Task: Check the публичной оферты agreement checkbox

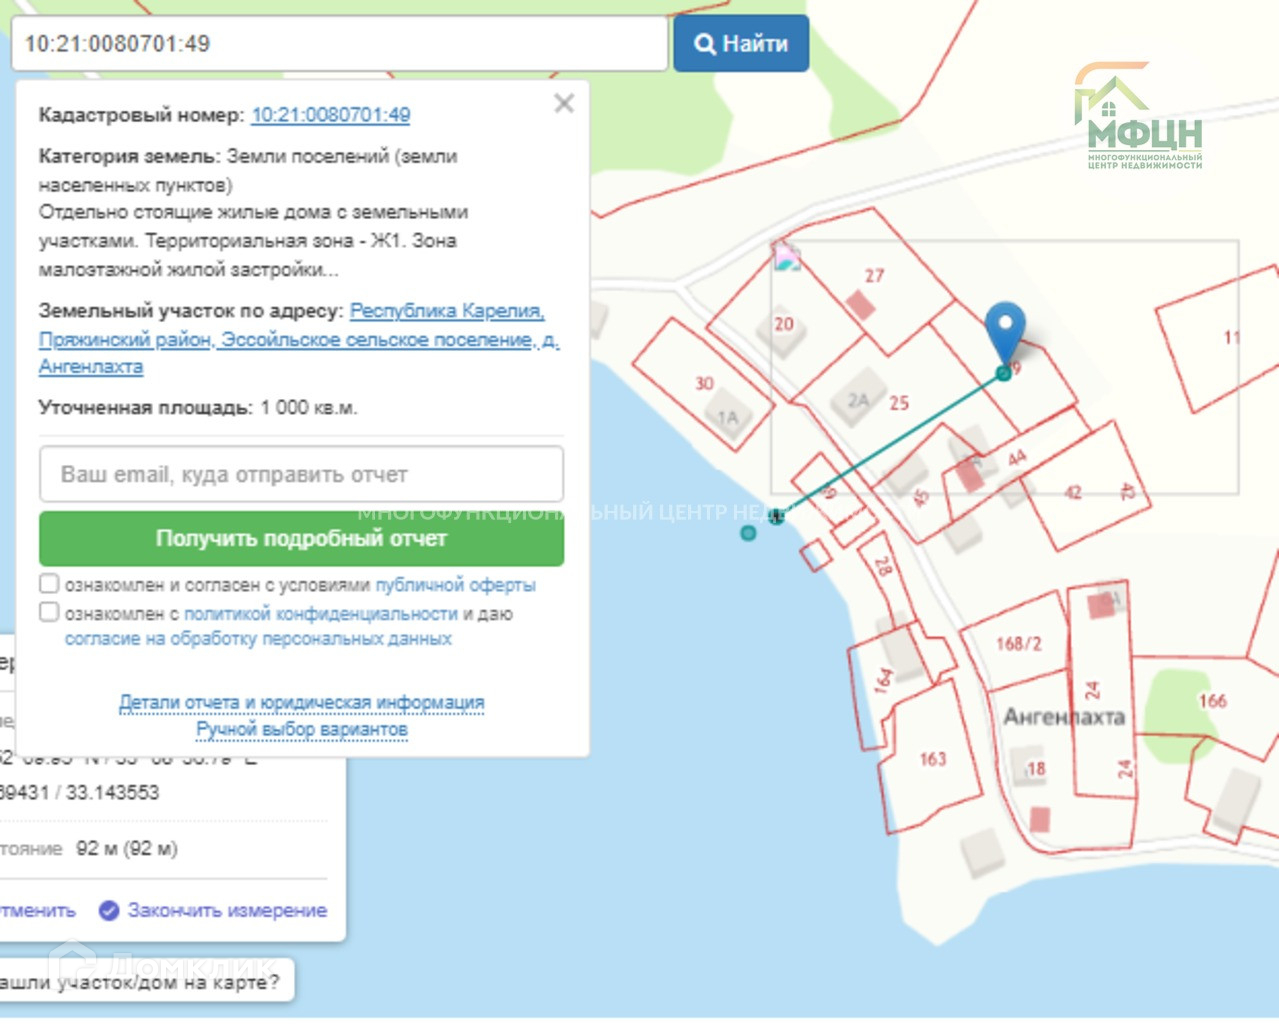Action: (49, 583)
